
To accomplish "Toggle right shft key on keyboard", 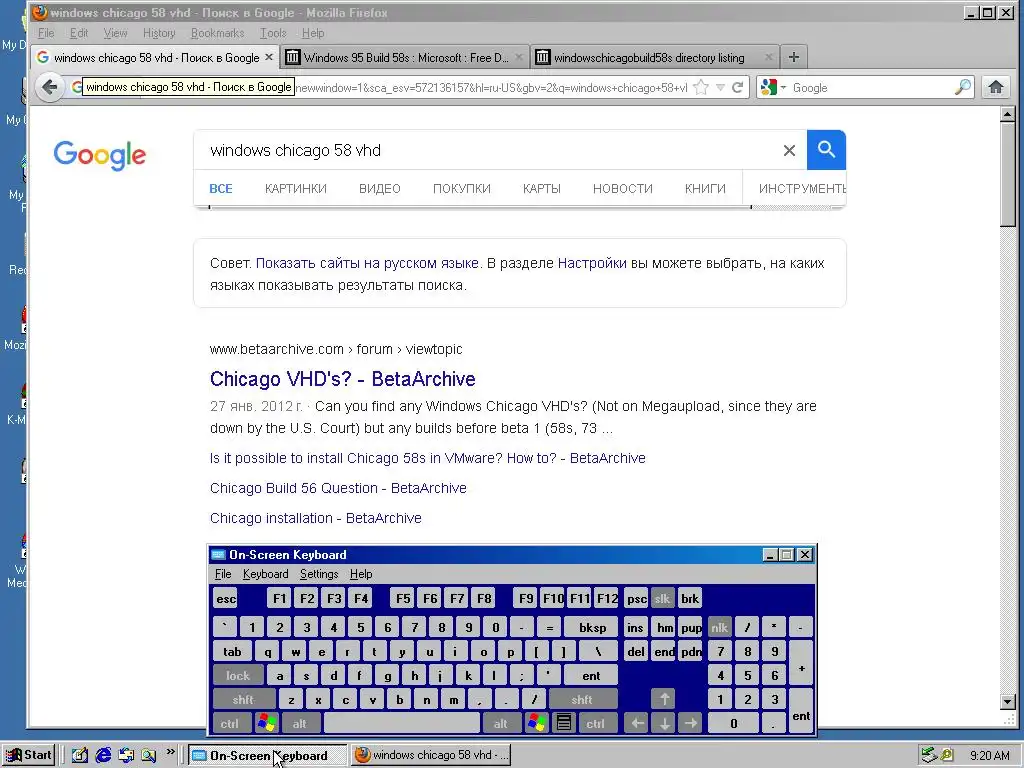I will pos(582,699).
